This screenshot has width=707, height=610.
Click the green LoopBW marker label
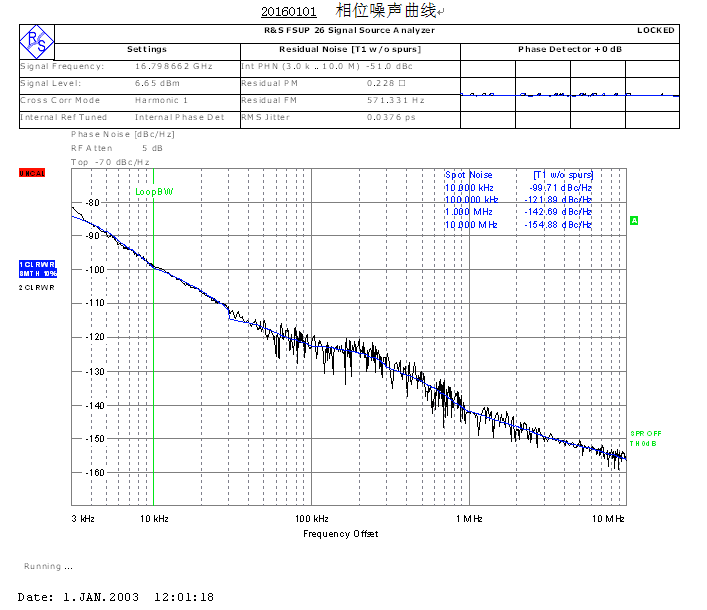tap(154, 191)
